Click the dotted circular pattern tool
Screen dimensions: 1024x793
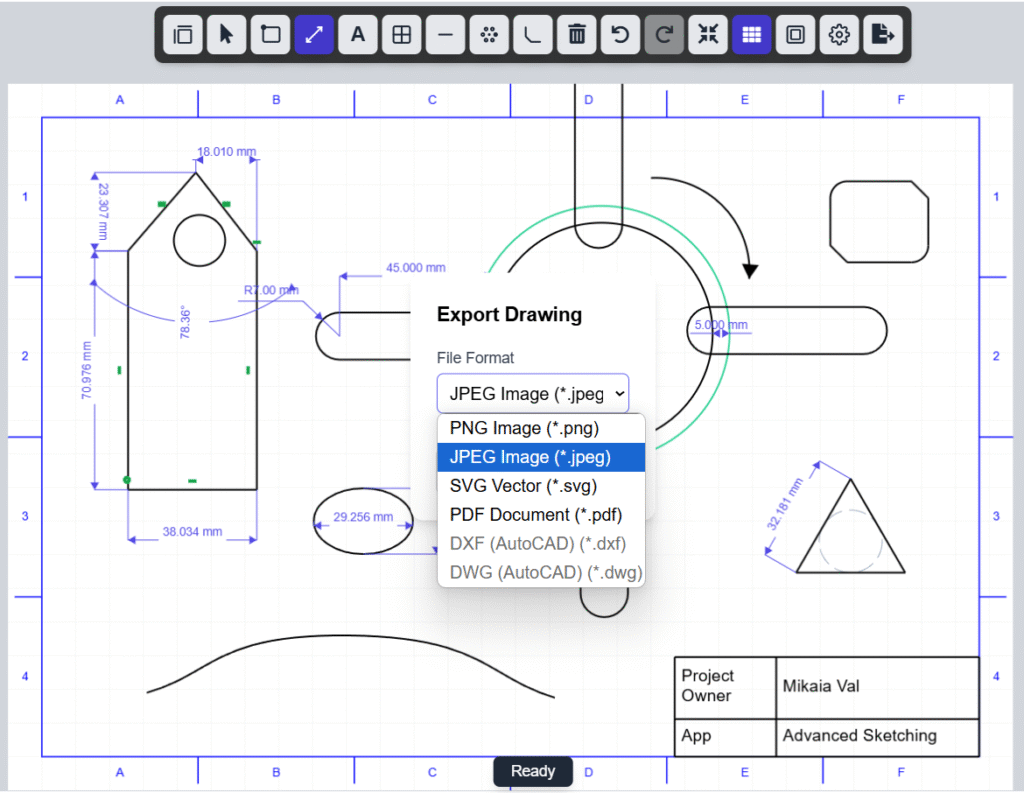coord(489,35)
